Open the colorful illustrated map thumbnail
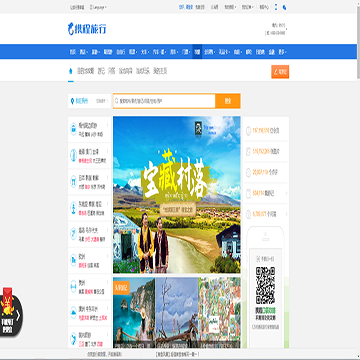The width and height of the screenshot is (360, 360). [219, 312]
